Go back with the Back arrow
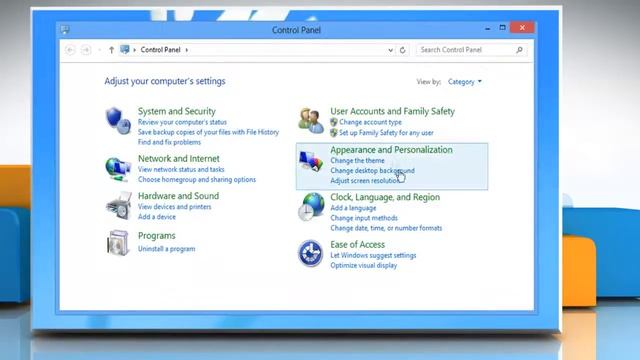Screen dimensions: 640x360 pyautogui.click(x=70, y=50)
